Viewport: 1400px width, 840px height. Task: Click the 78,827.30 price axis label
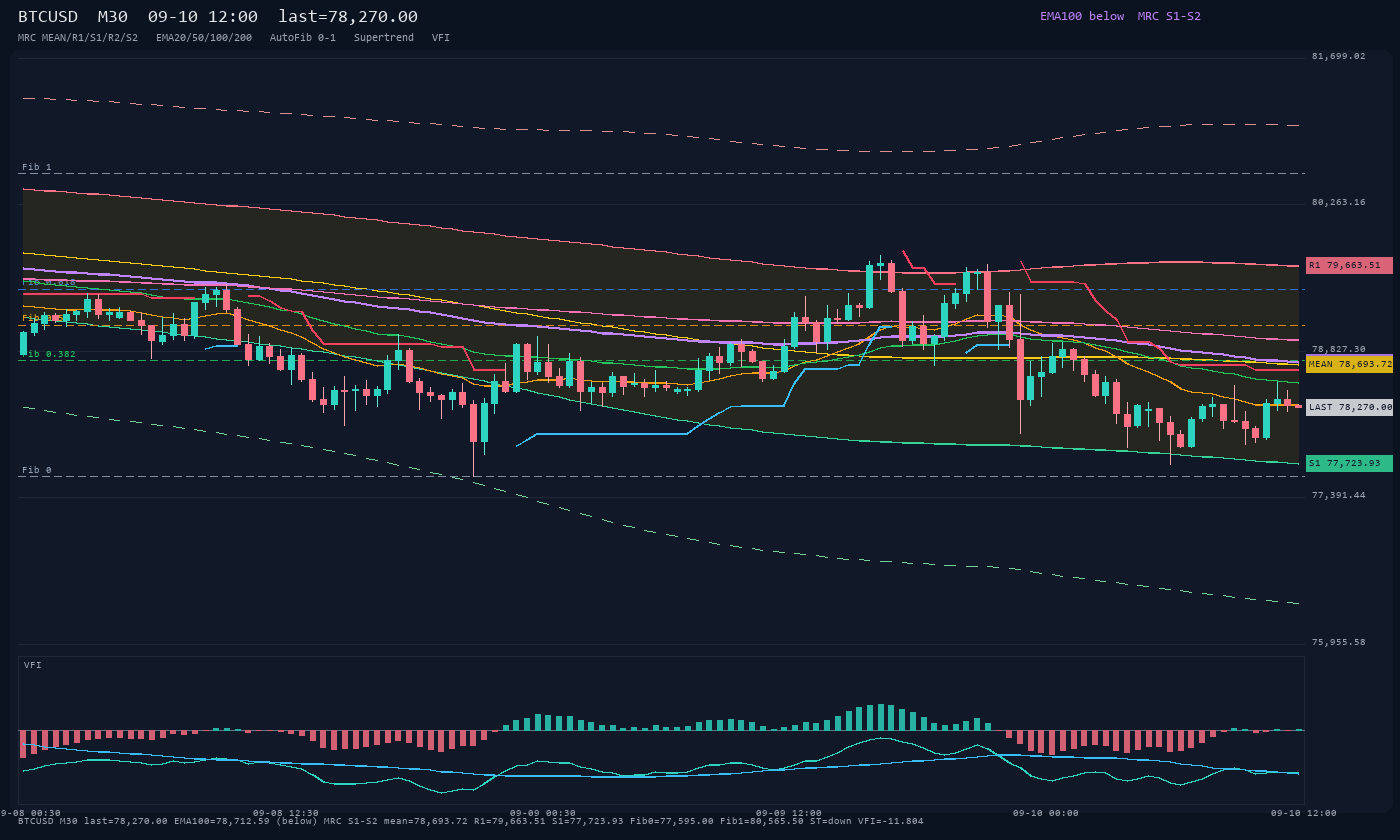1338,349
